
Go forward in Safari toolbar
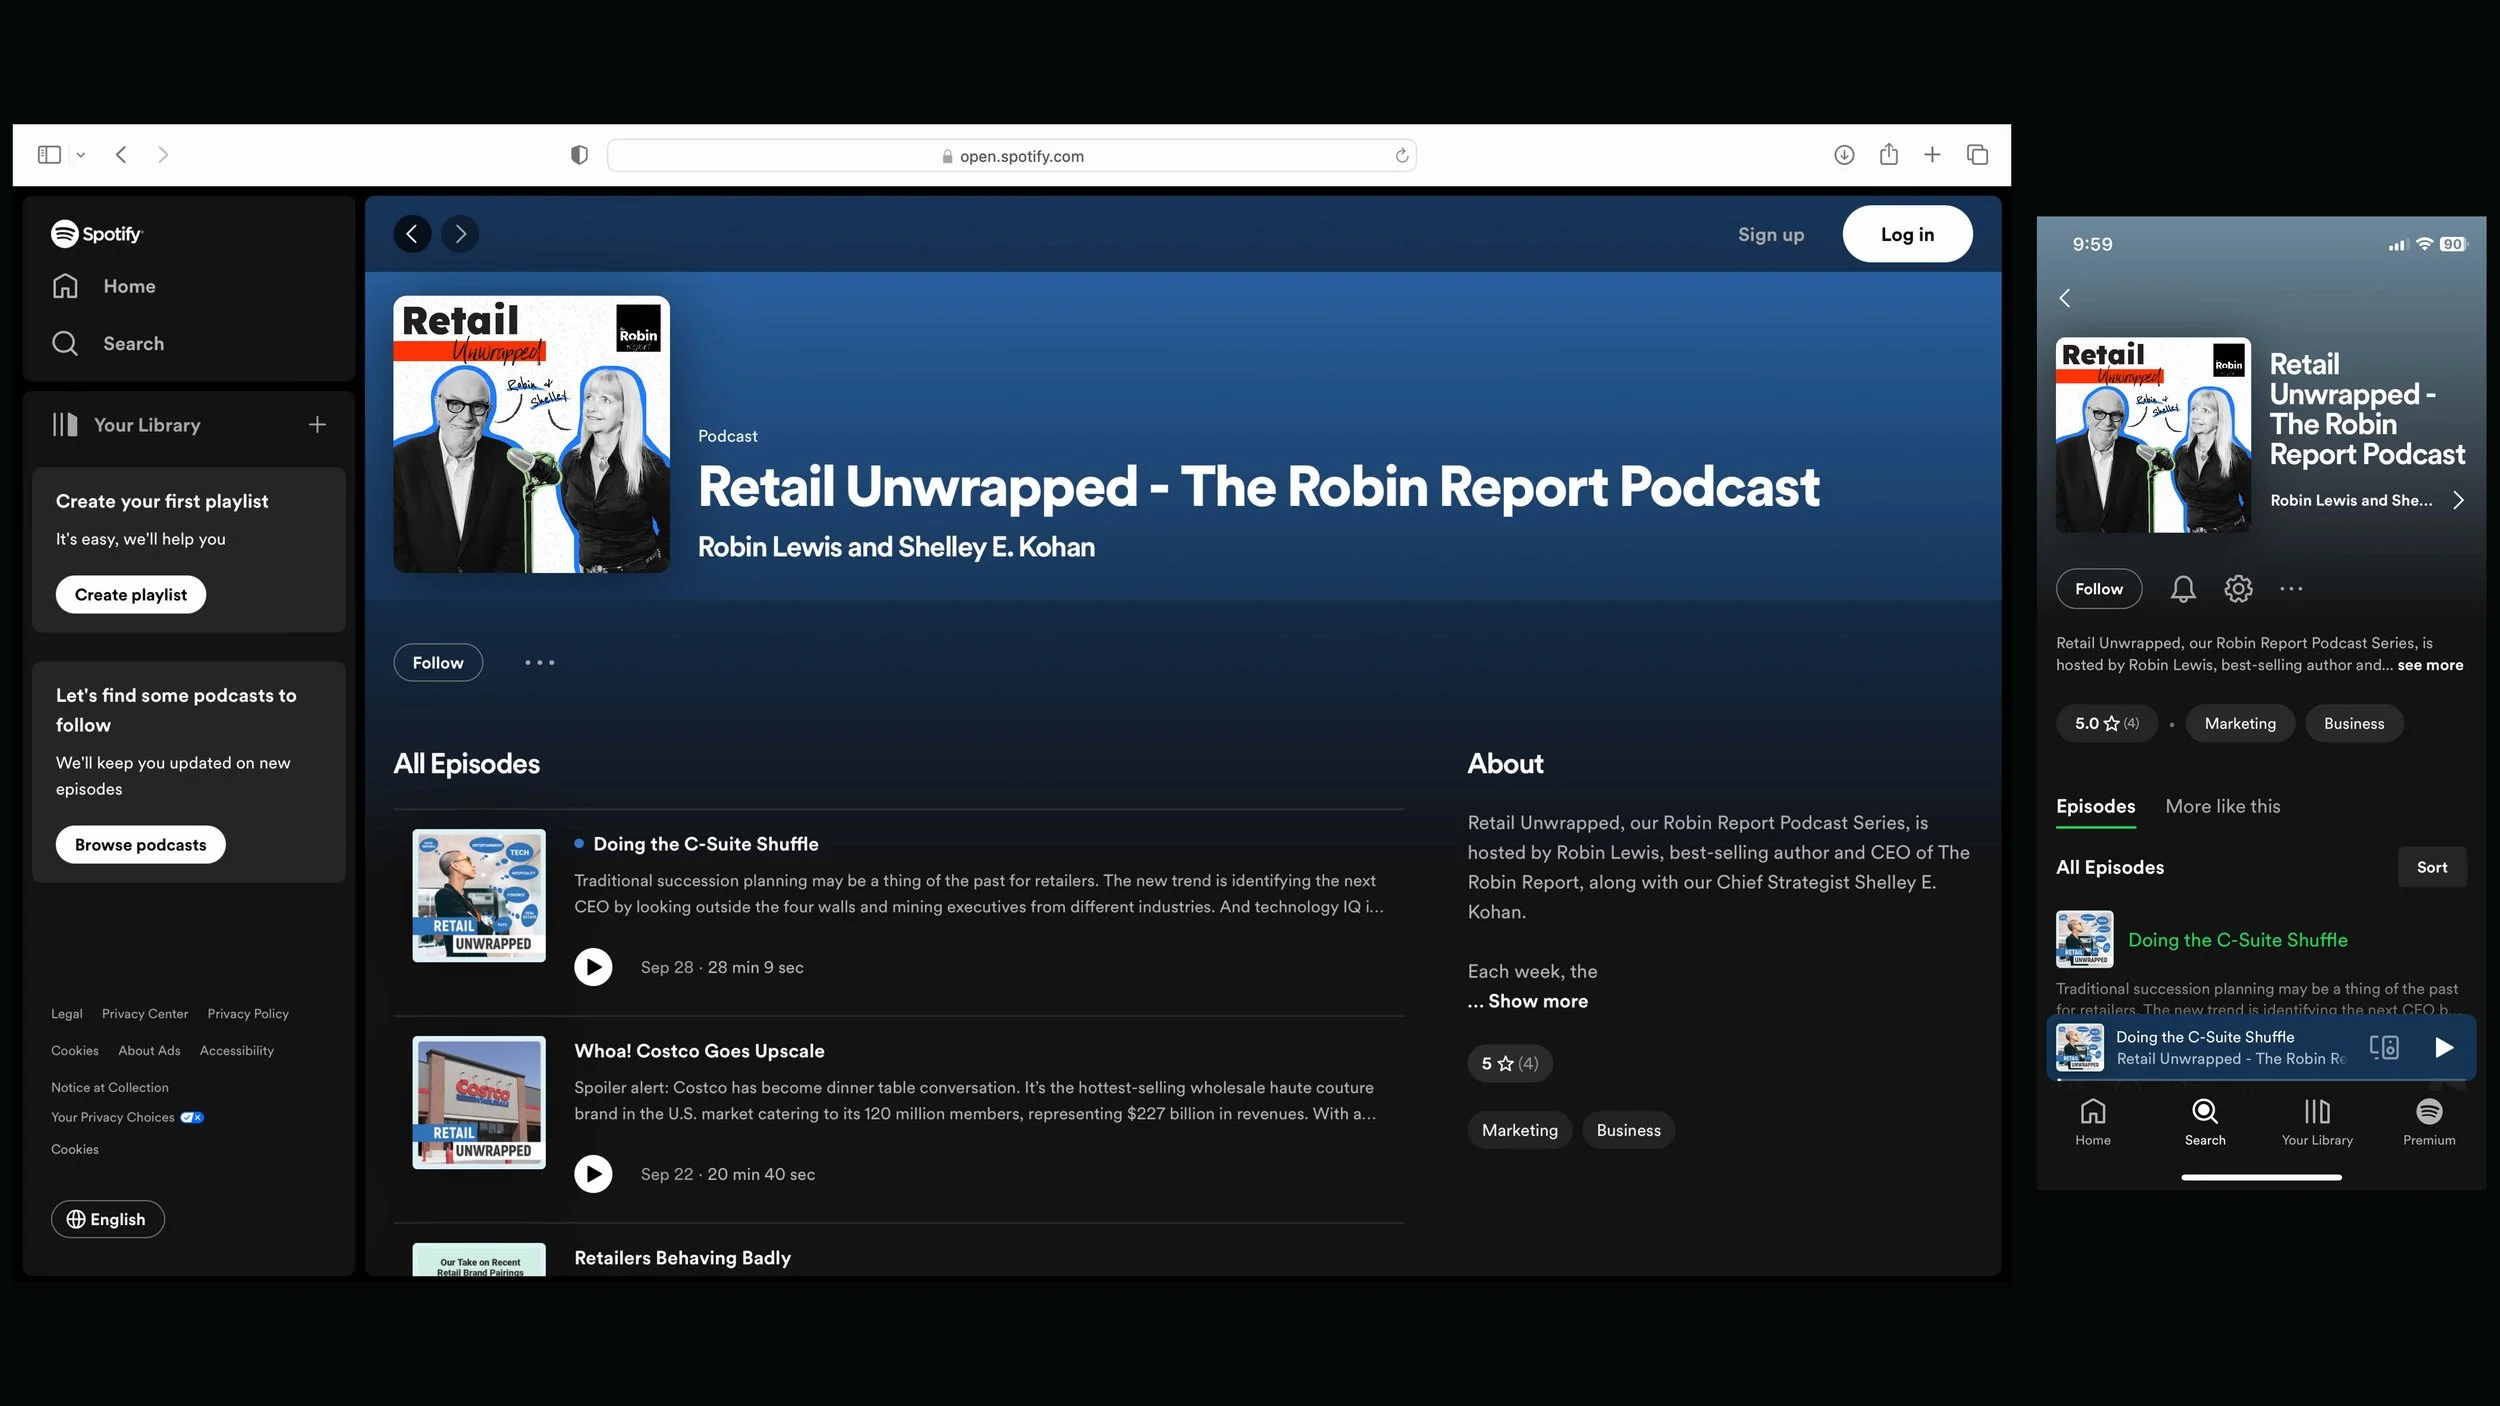[x=163, y=155]
